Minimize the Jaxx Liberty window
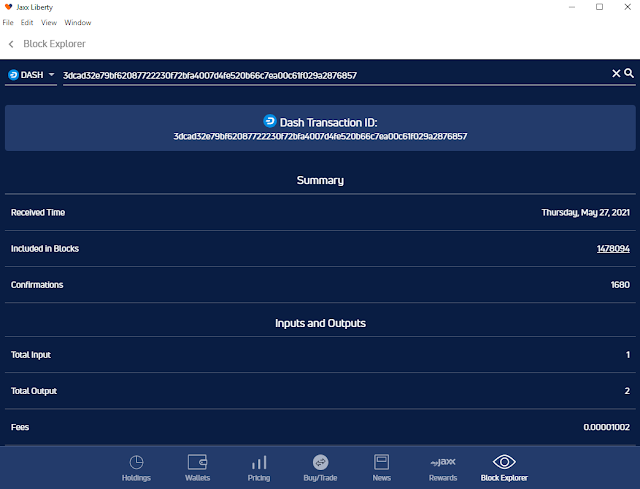 (x=572, y=7)
